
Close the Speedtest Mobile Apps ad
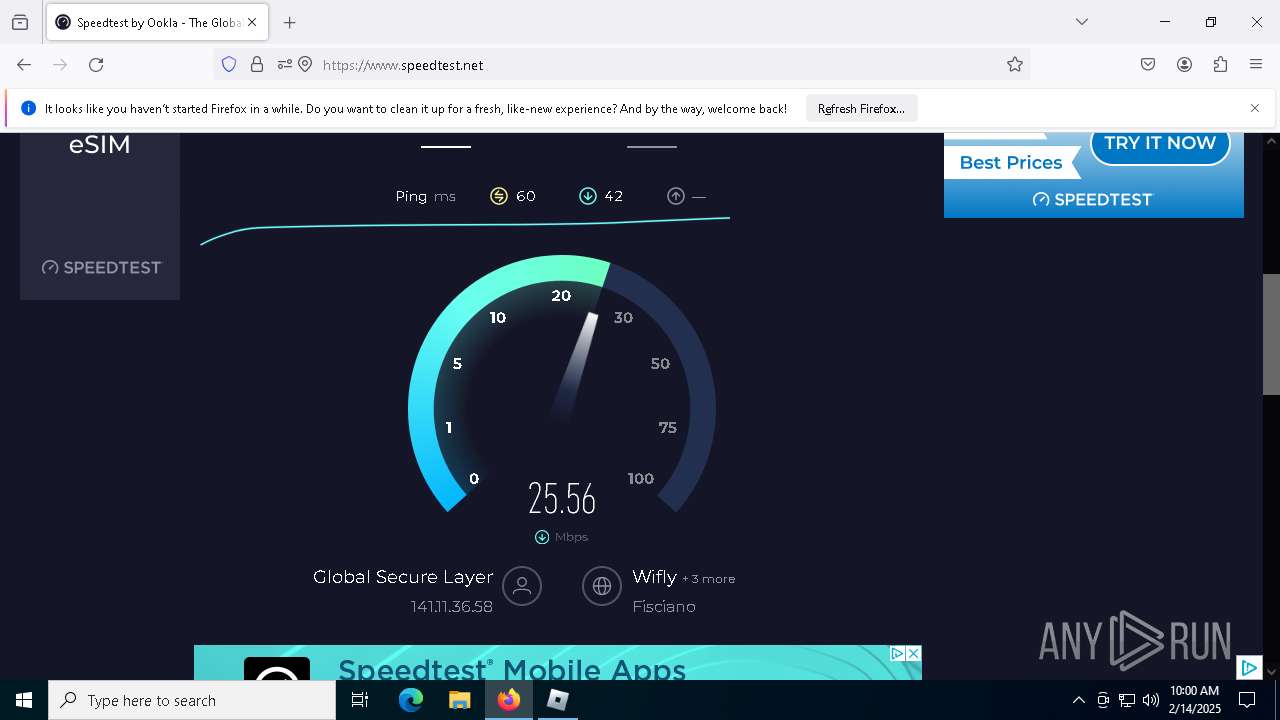(913, 654)
